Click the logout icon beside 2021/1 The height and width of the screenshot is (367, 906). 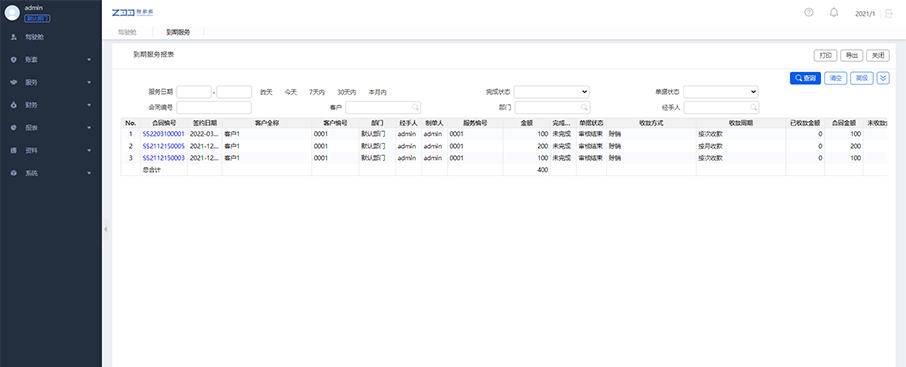point(889,13)
